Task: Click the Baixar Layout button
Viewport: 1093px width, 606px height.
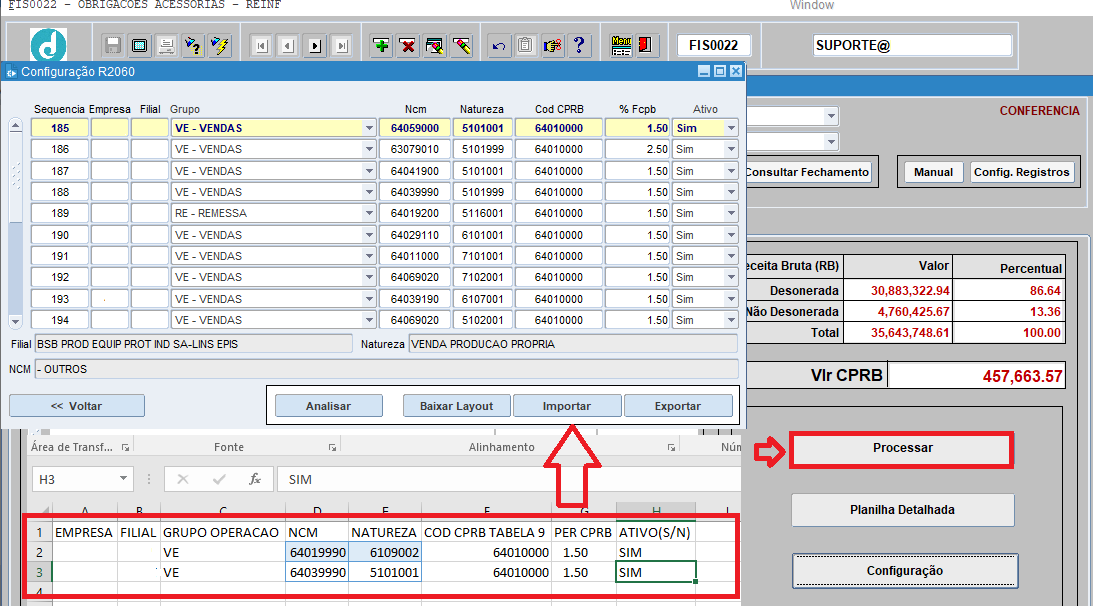Action: [457, 406]
